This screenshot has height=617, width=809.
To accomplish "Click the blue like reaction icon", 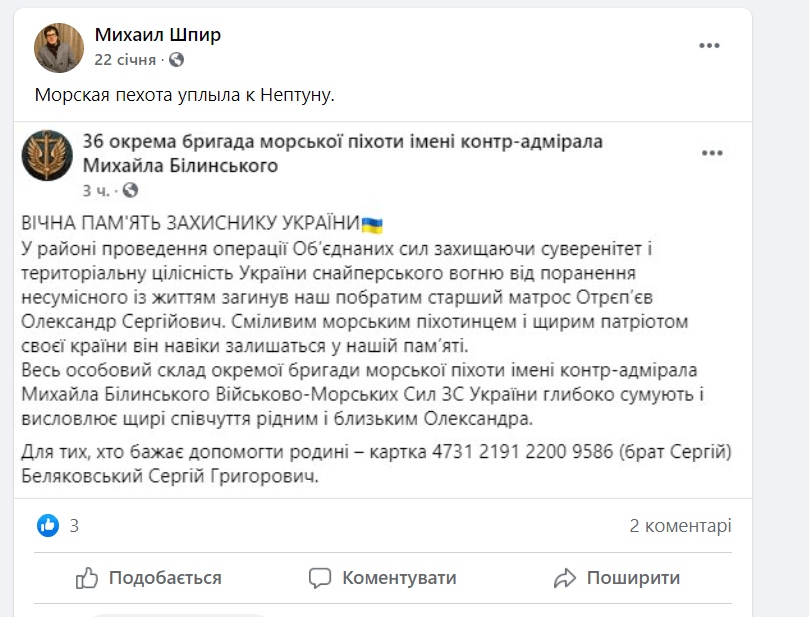I will click(48, 525).
